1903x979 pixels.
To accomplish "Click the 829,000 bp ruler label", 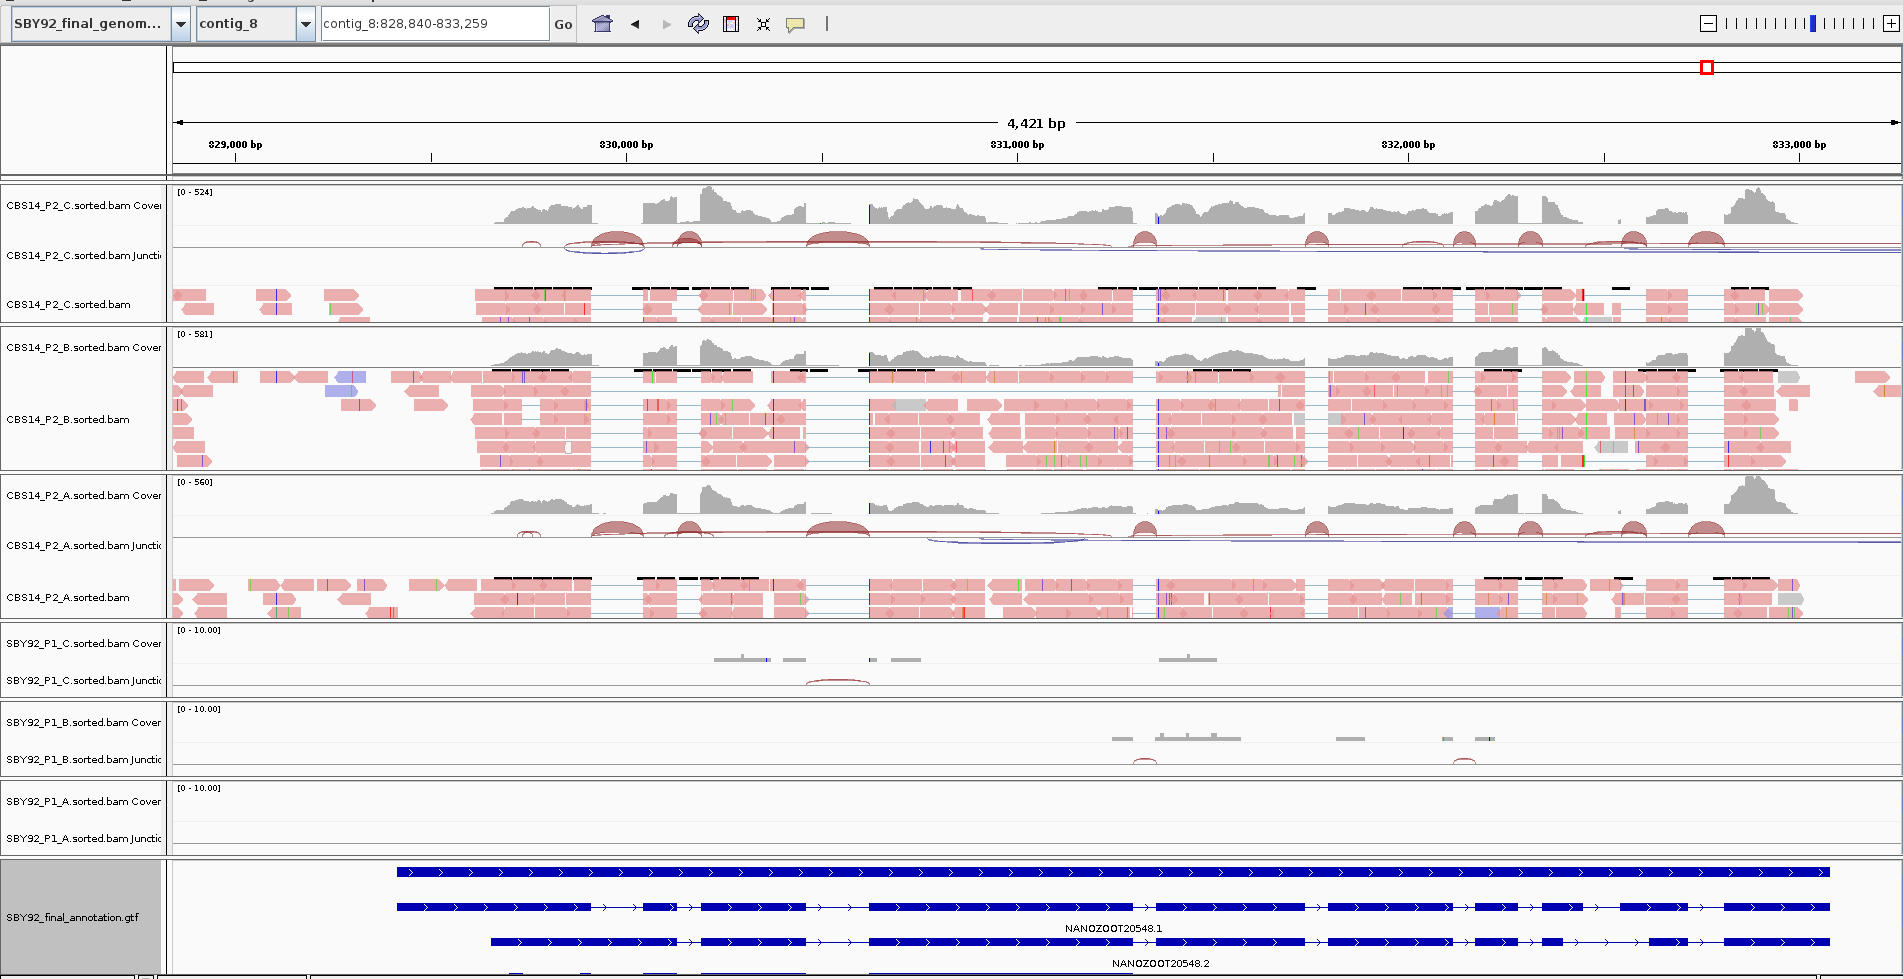I will (235, 145).
